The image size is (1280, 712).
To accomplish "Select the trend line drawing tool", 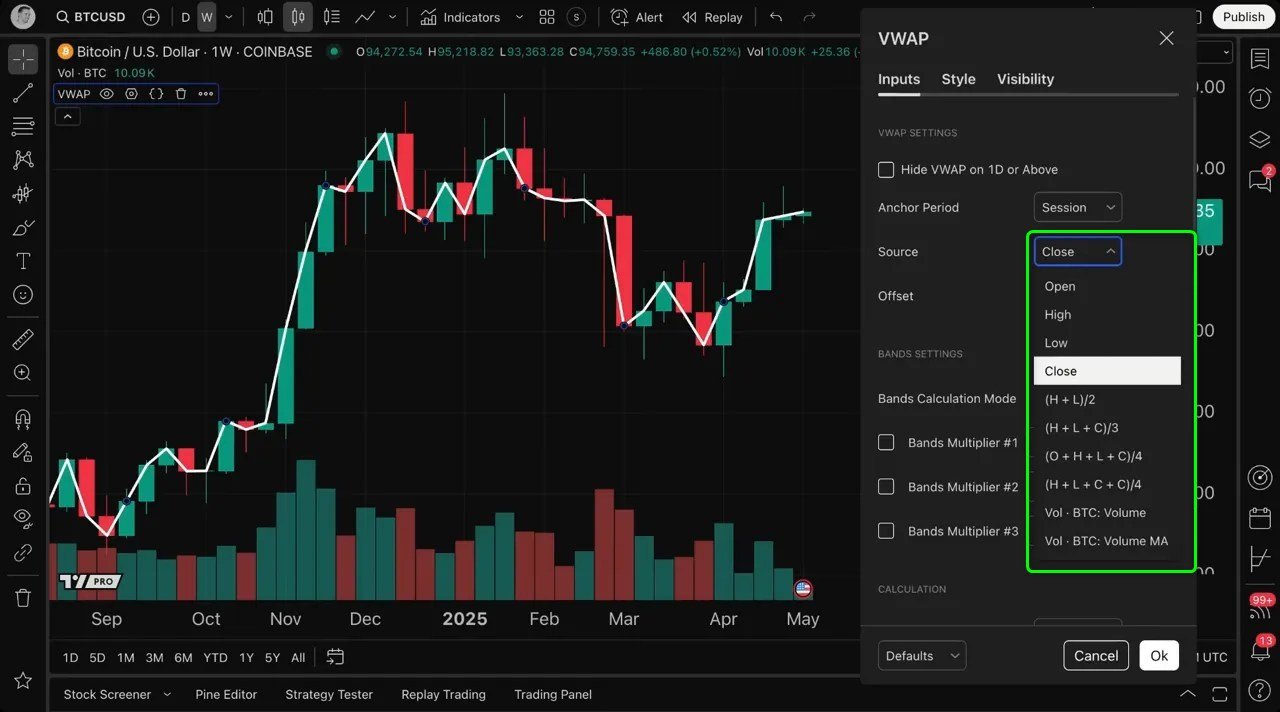I will click(23, 93).
